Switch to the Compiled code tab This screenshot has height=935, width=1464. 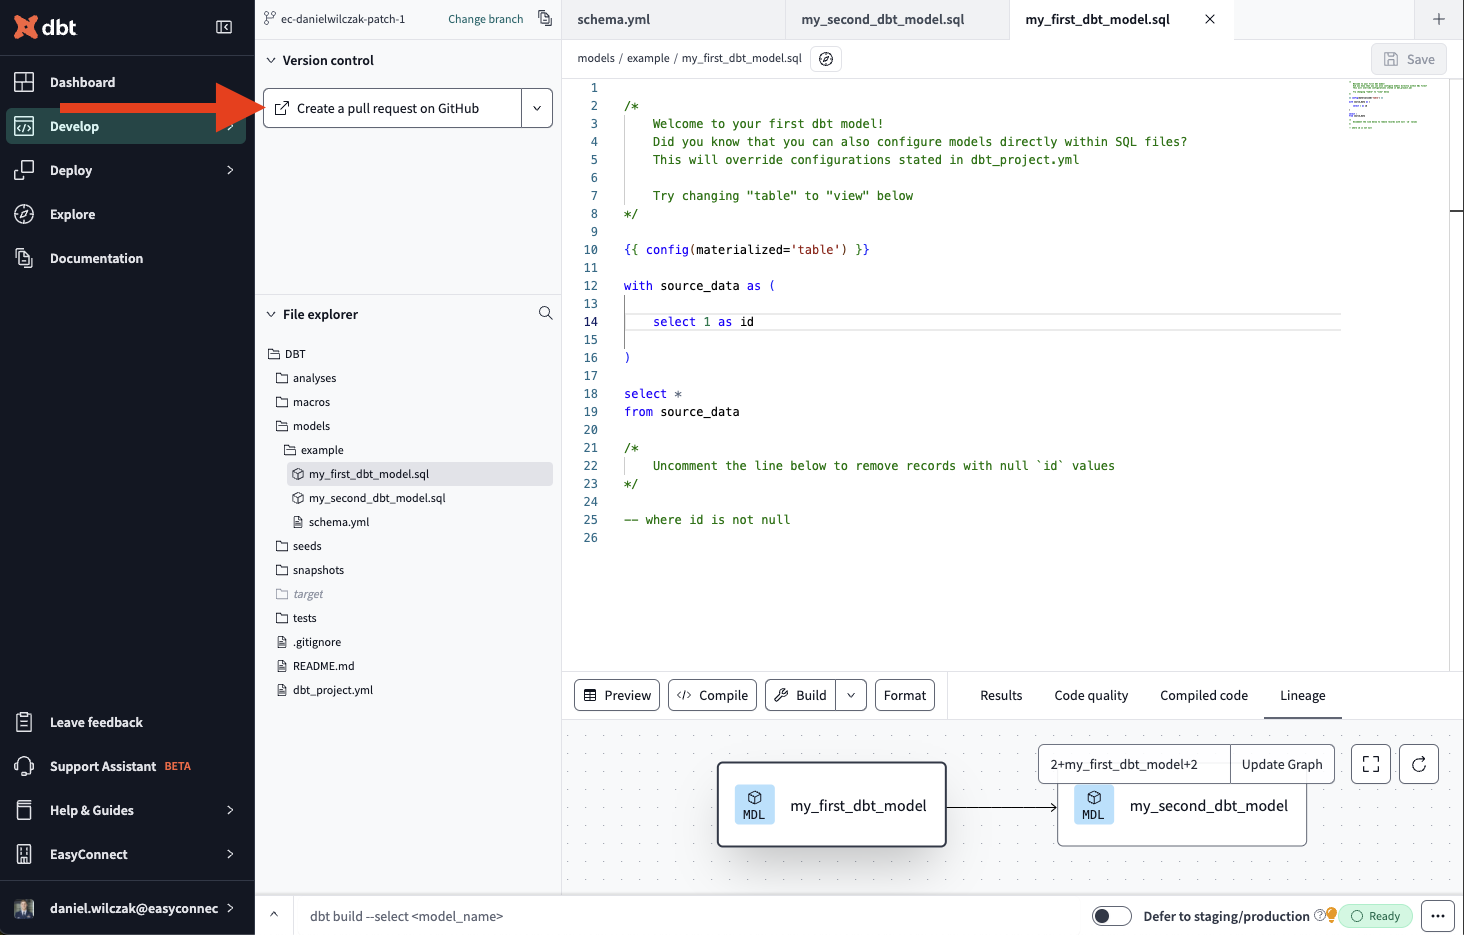(1204, 695)
